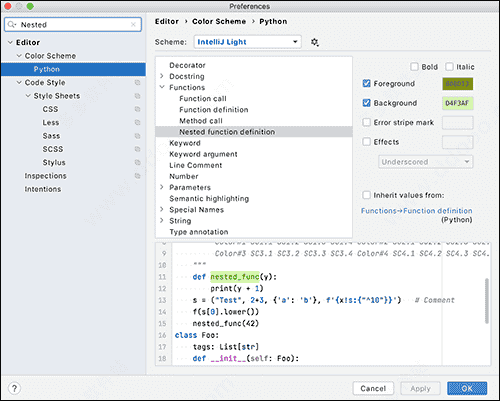The height and width of the screenshot is (401, 500).
Task: Select Sass under Style Sheets
Action: tap(51, 136)
